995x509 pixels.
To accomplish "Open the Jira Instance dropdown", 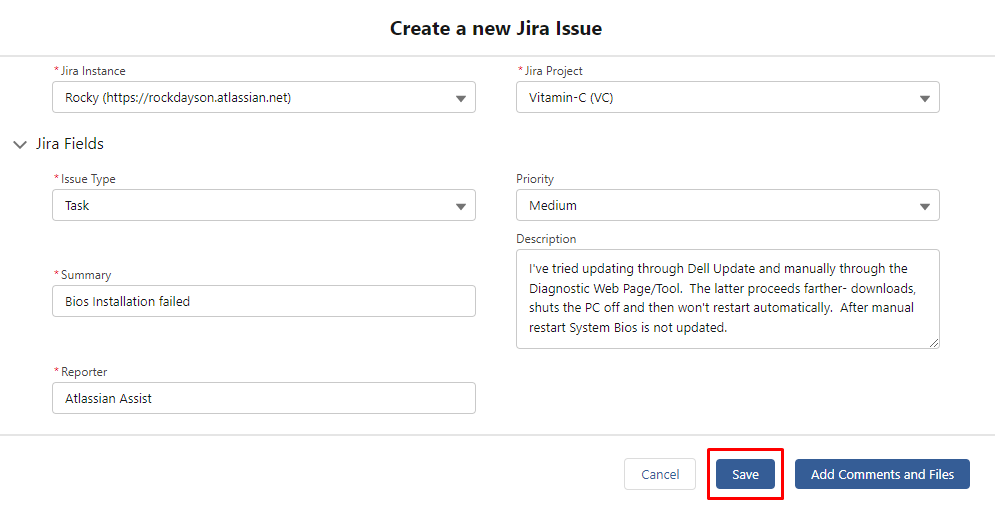I will 264,97.
